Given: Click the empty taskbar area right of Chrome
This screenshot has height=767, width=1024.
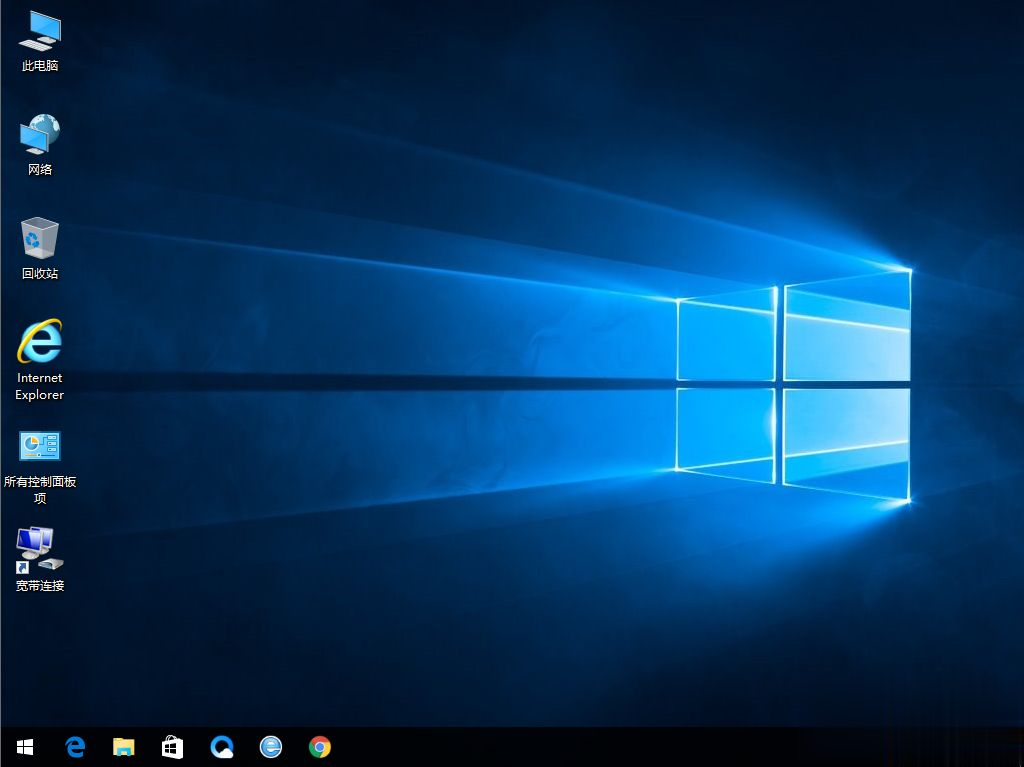Looking at the screenshot, I should (x=600, y=746).
